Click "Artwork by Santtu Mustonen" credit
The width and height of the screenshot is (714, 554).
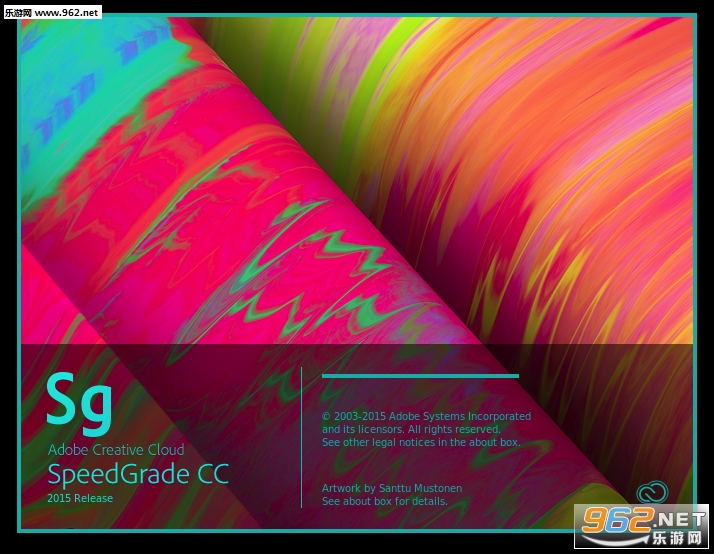coord(392,488)
